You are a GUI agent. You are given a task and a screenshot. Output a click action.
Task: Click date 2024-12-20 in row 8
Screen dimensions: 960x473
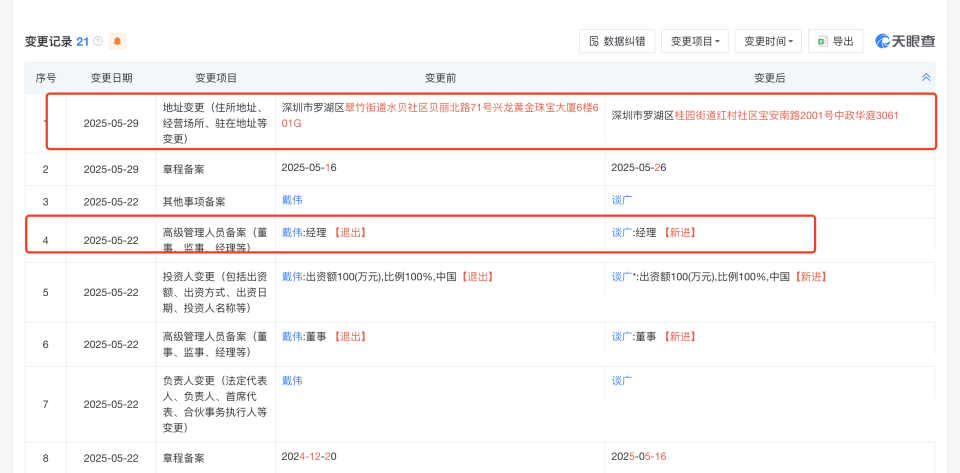tap(309, 457)
